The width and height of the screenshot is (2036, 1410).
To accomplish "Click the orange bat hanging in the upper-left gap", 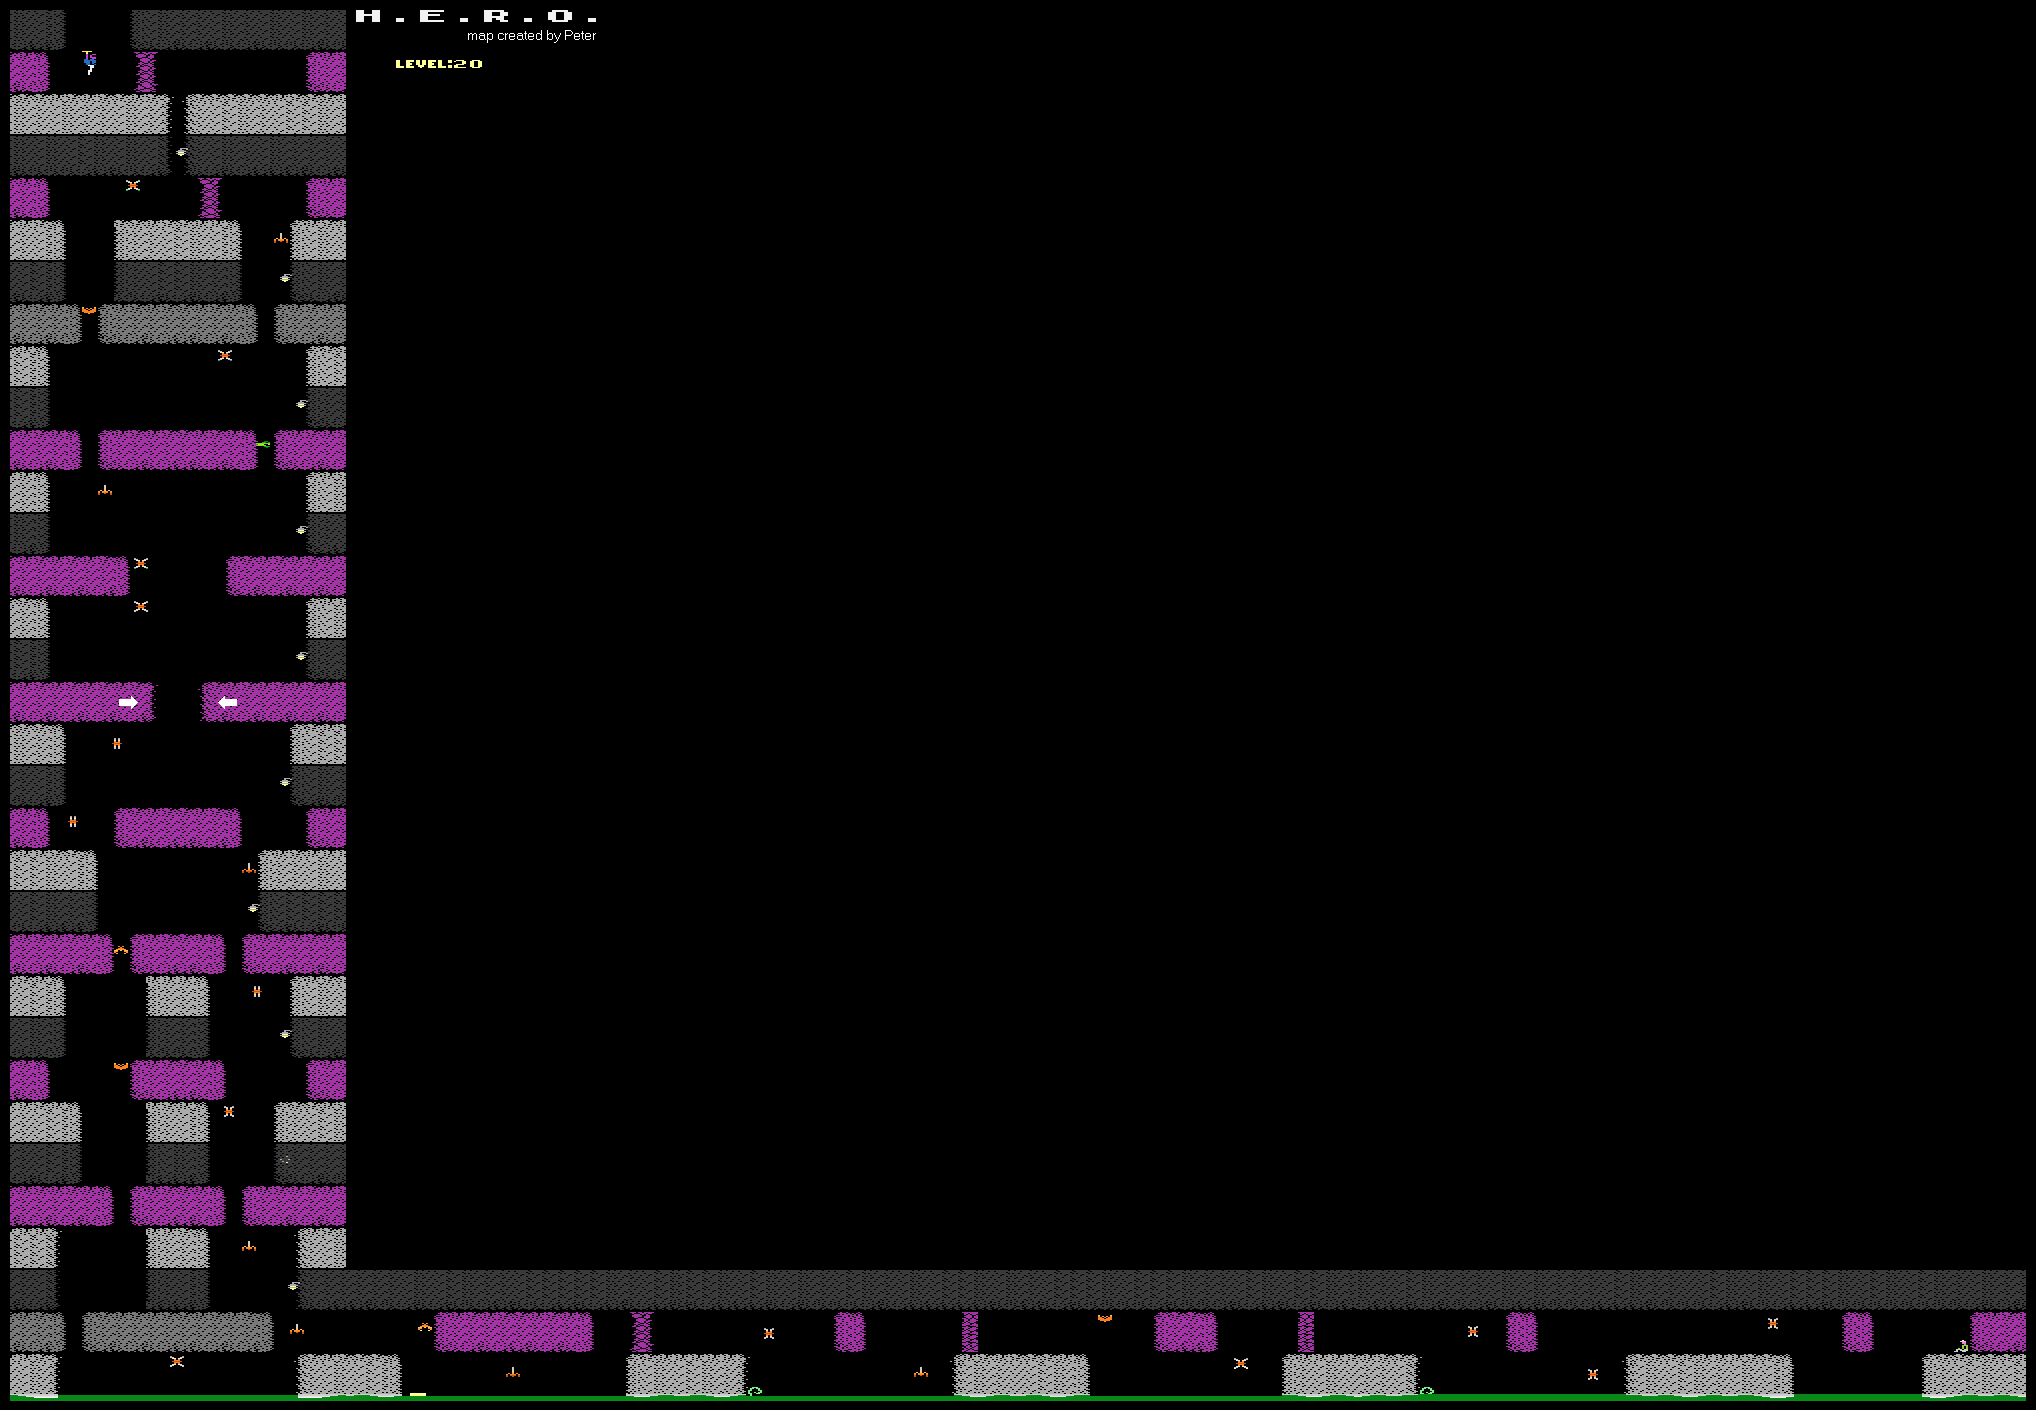I will pyautogui.click(x=89, y=311).
